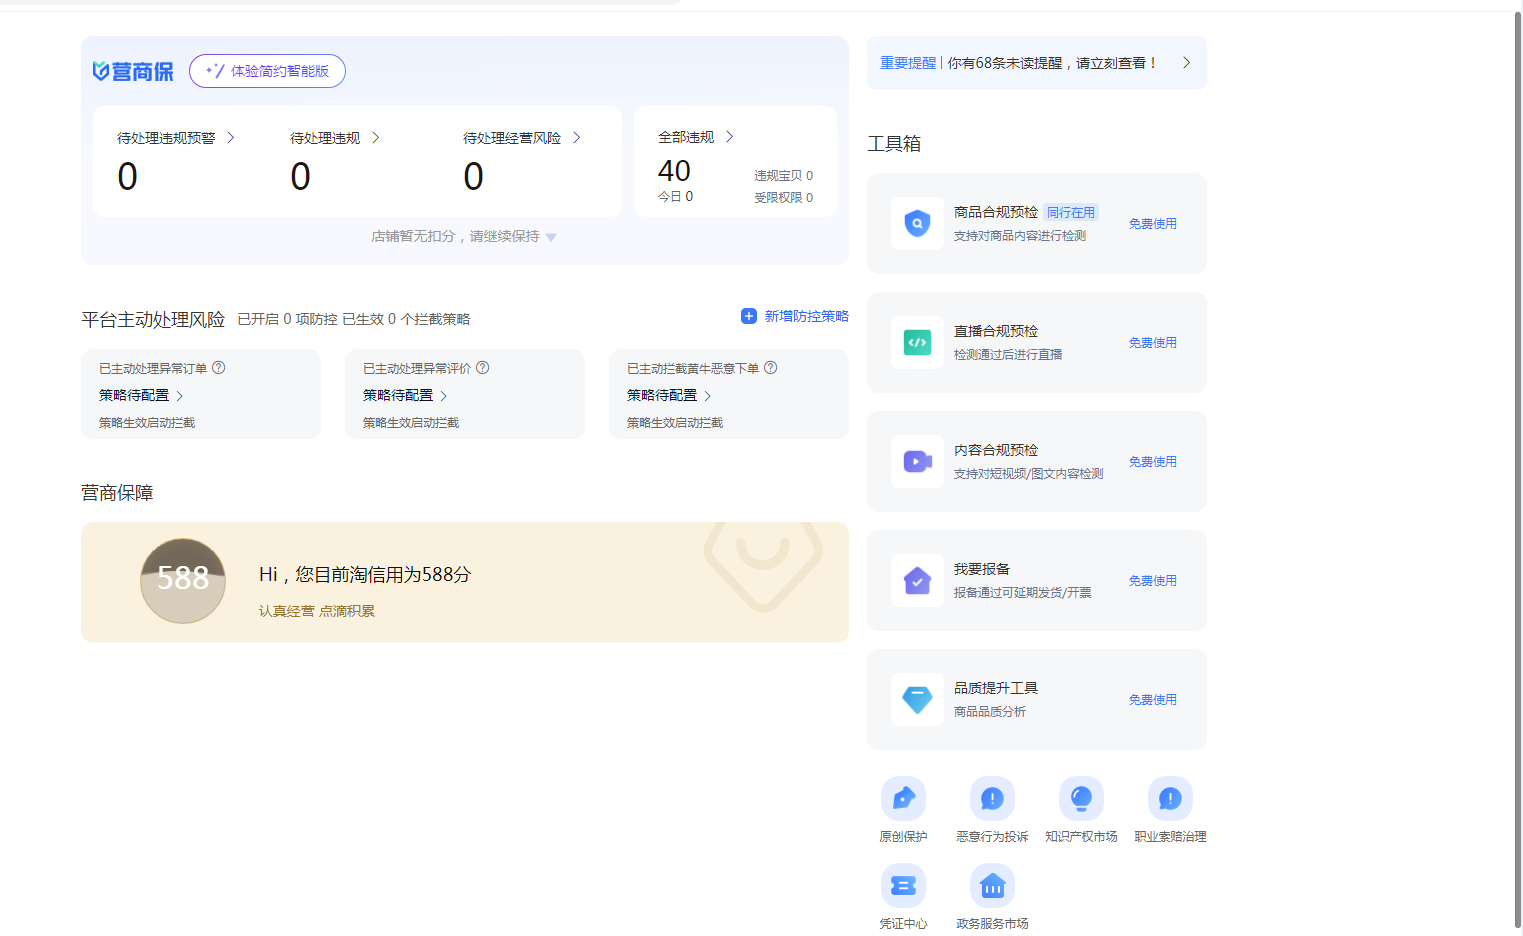Open the 凭证中心 icon
This screenshot has width=1523, height=936.
point(903,885)
